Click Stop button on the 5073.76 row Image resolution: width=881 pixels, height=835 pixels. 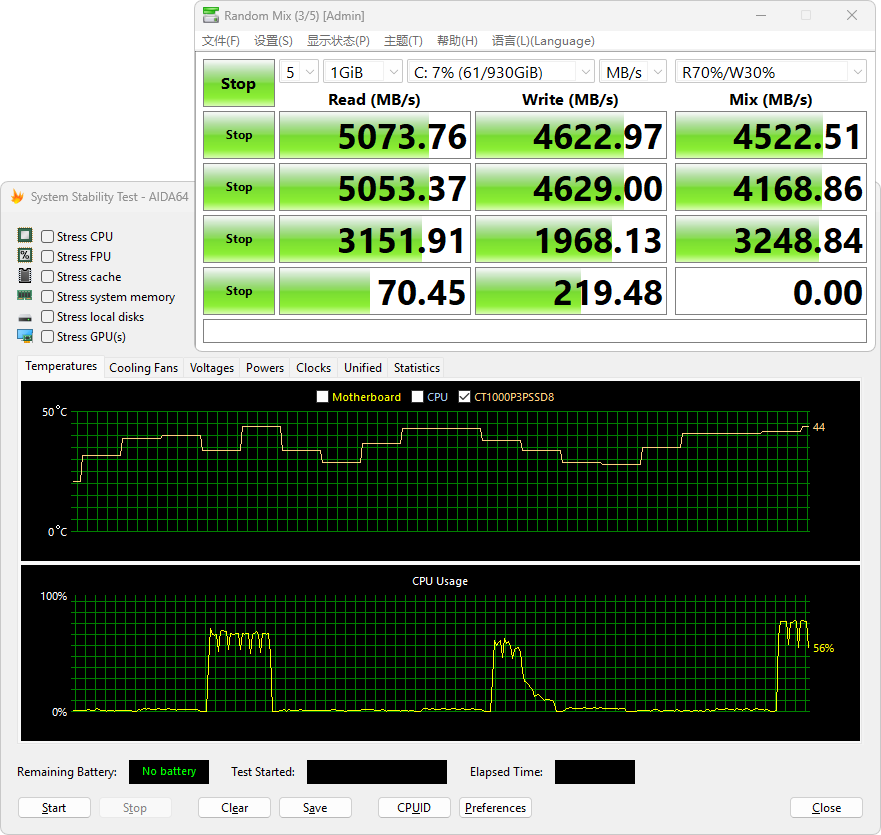(x=239, y=135)
